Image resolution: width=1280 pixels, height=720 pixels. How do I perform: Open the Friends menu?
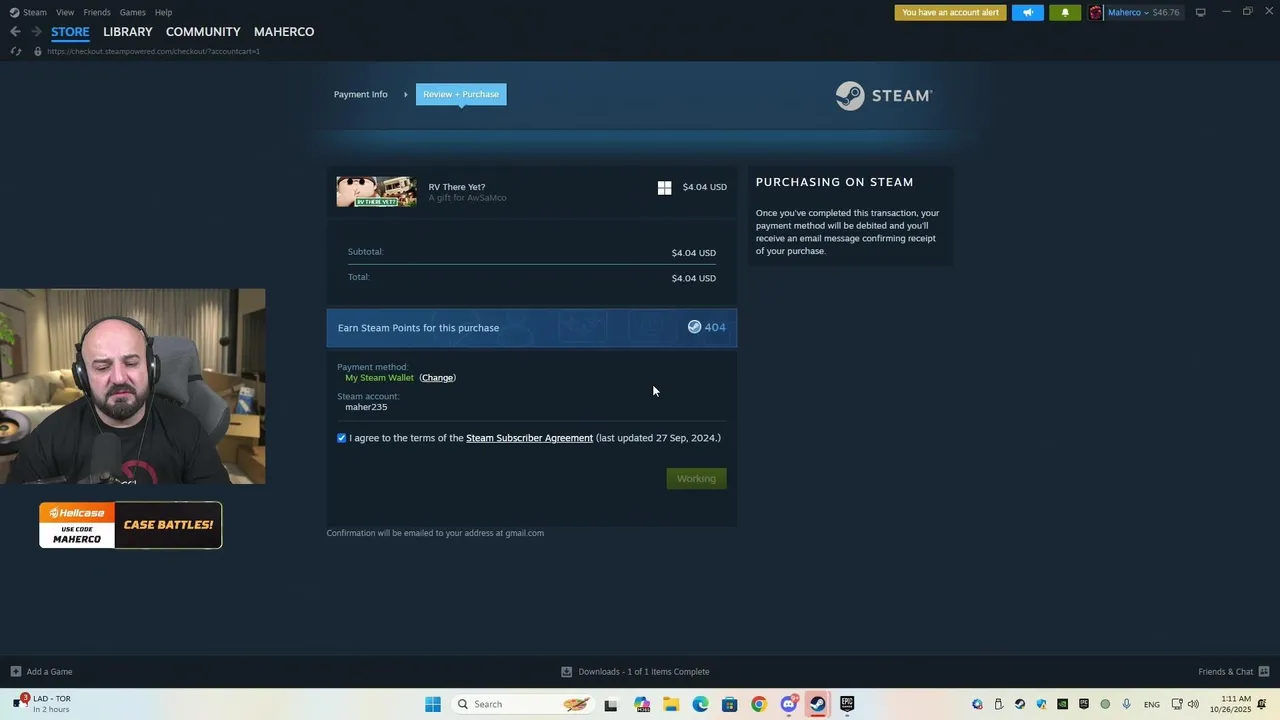tap(97, 12)
